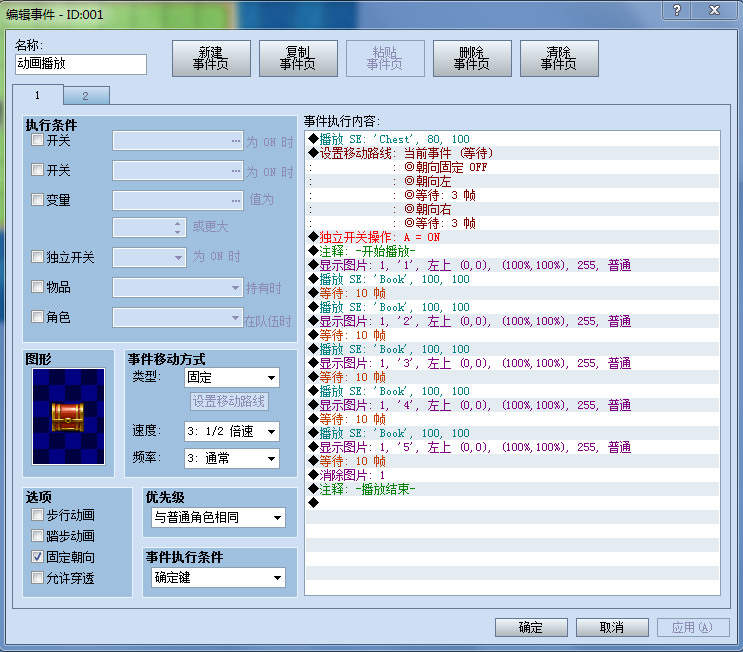This screenshot has height=652, width=743.
Task: Click ellipsis button of first 开关 field
Action: pyautogui.click(x=236, y=141)
